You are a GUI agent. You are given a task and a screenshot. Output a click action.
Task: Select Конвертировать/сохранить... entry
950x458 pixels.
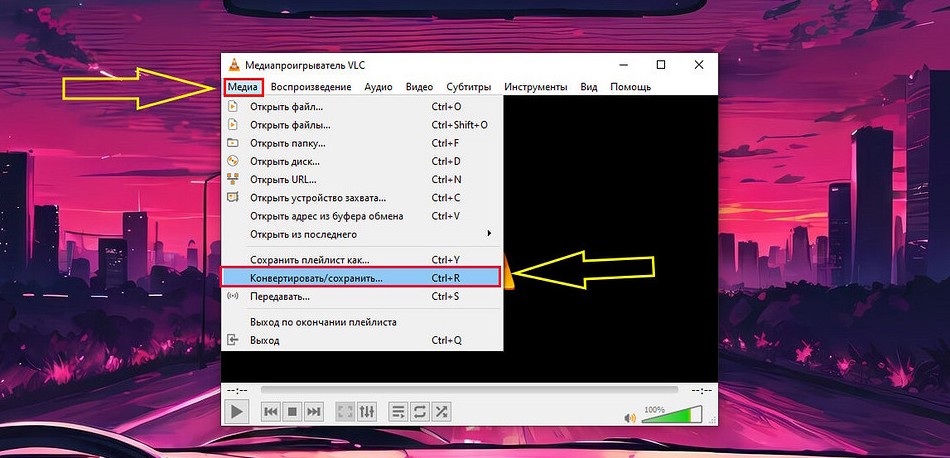[362, 278]
